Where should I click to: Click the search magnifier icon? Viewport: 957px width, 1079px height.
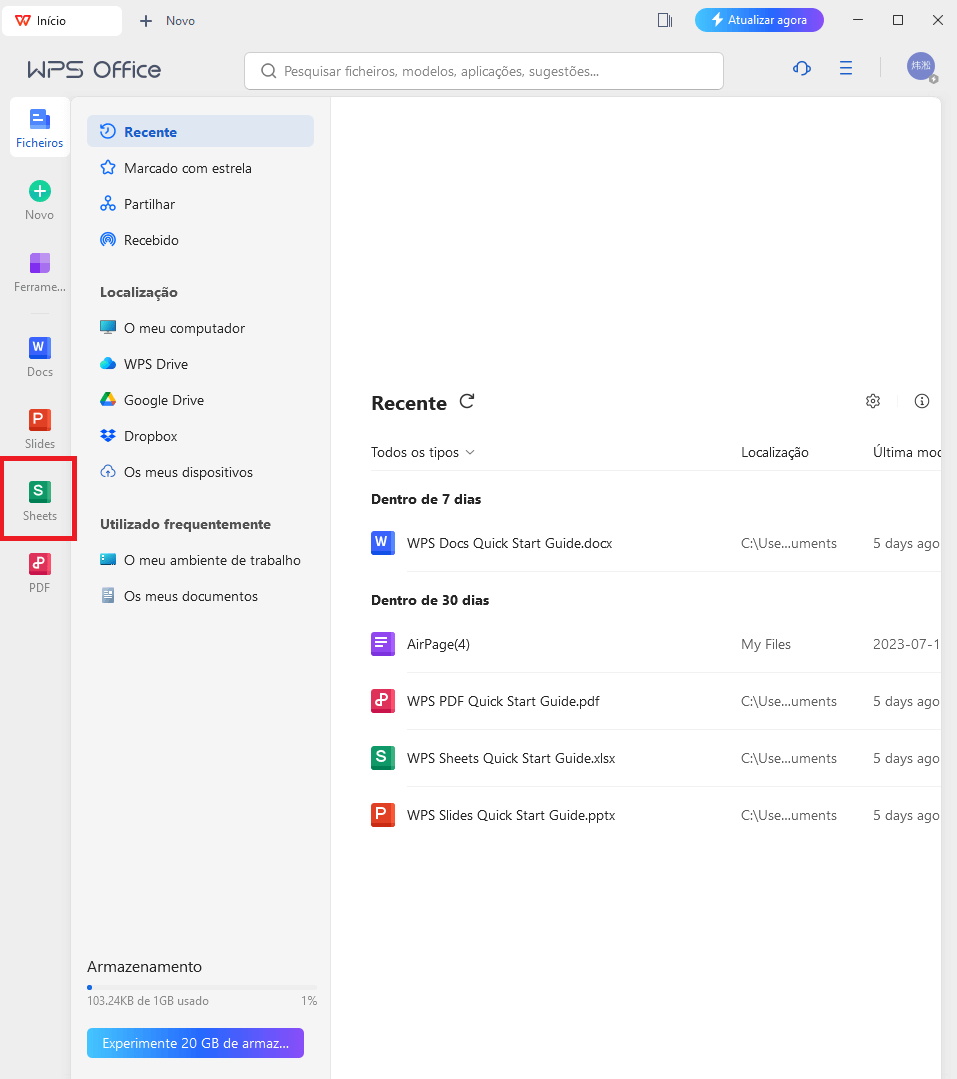click(x=269, y=72)
